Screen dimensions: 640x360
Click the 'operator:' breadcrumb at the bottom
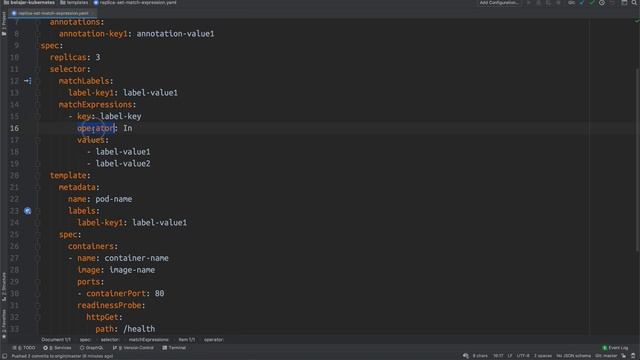tap(213, 340)
